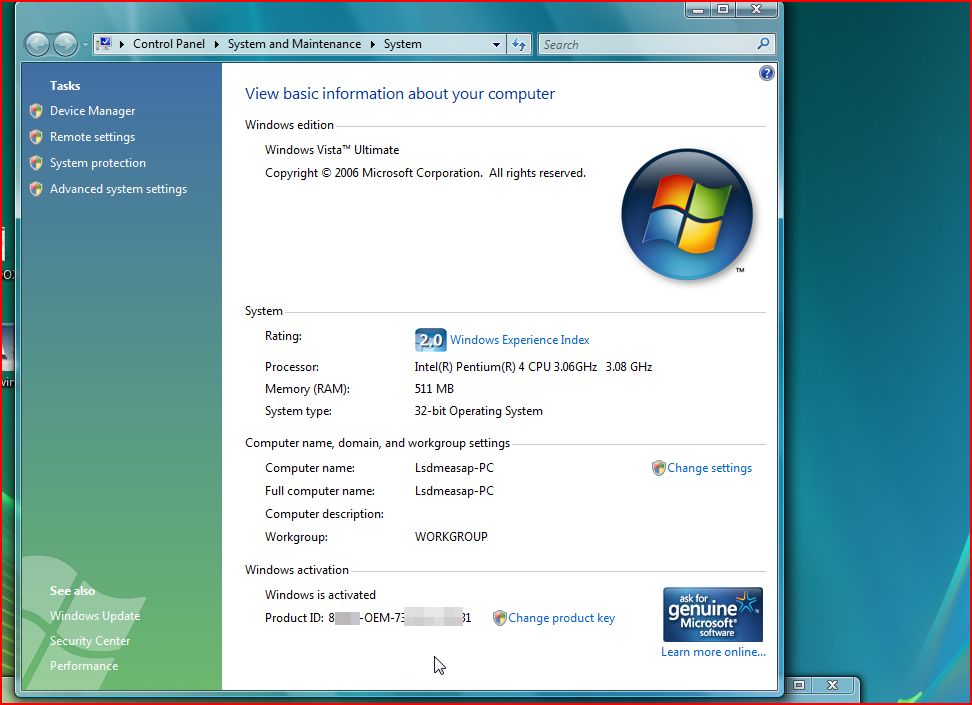The width and height of the screenshot is (972, 705).
Task: Click the Windows Vista logo orb
Action: coord(687,214)
